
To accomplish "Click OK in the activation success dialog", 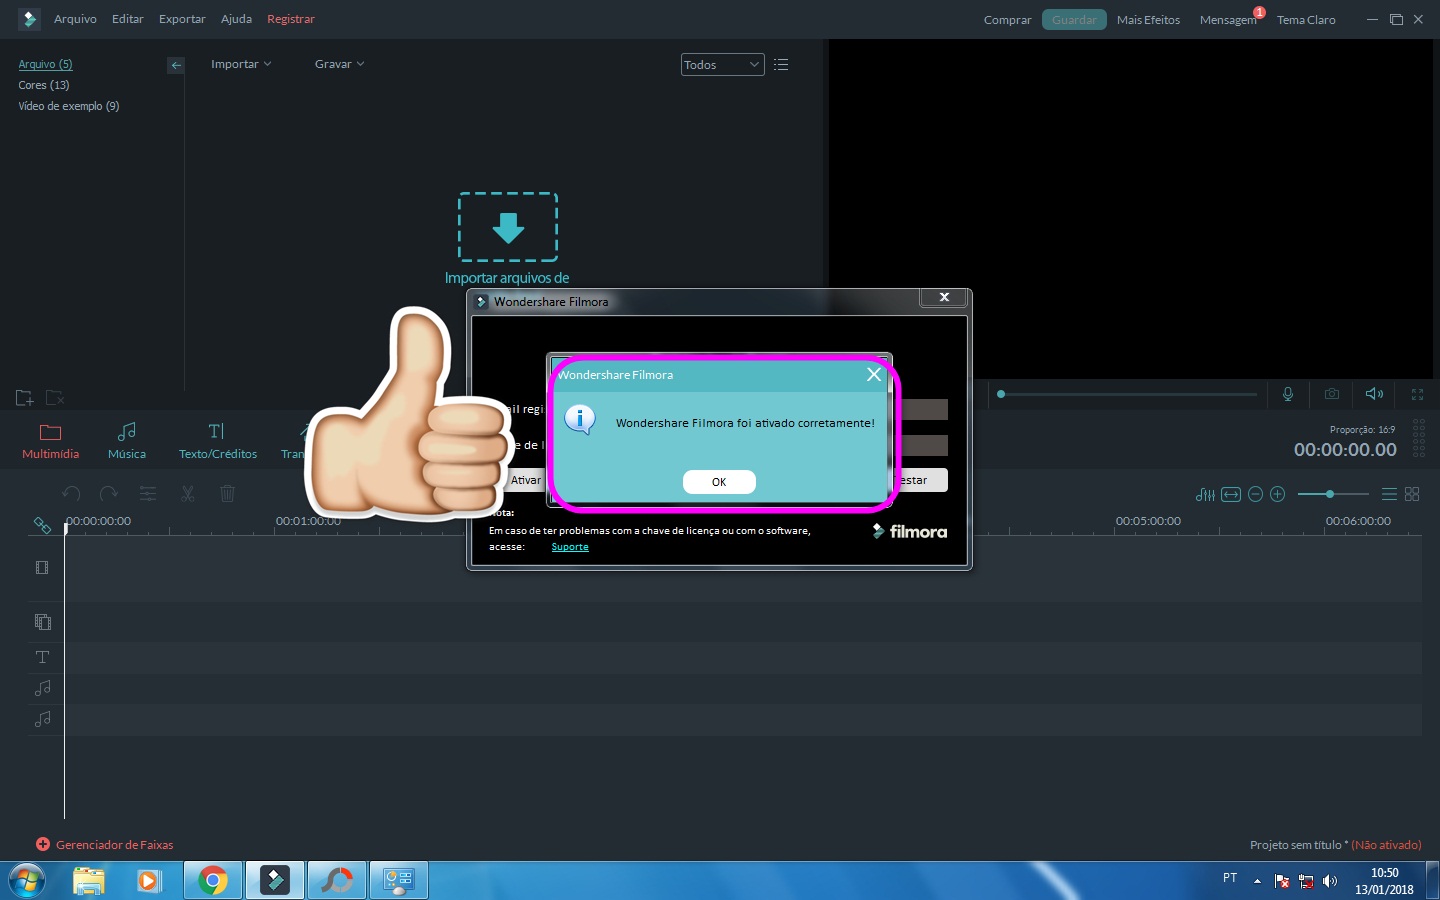I will tap(719, 482).
